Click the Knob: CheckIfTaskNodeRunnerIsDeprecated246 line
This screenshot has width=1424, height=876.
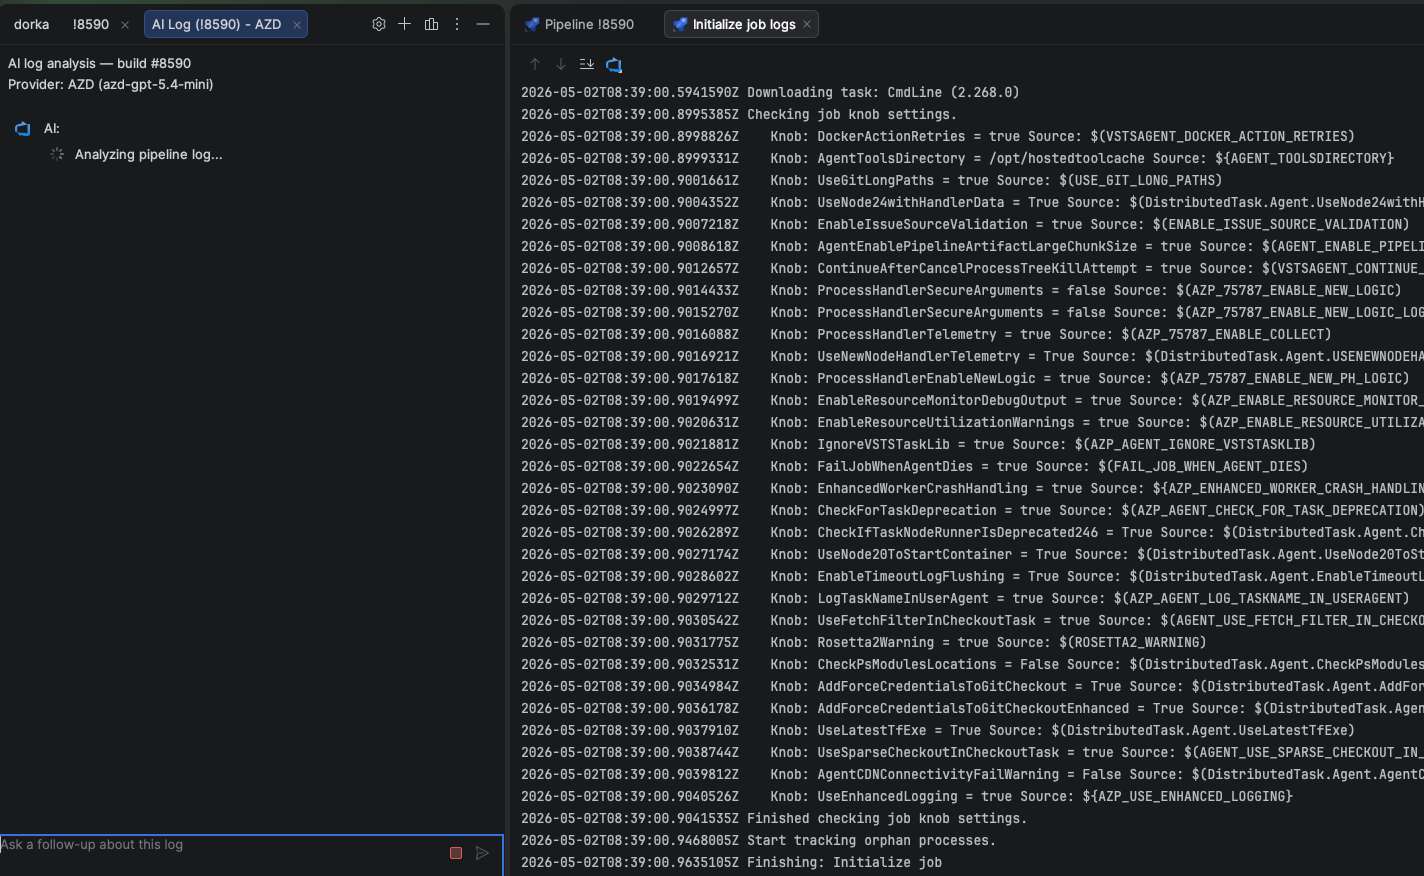(972, 532)
